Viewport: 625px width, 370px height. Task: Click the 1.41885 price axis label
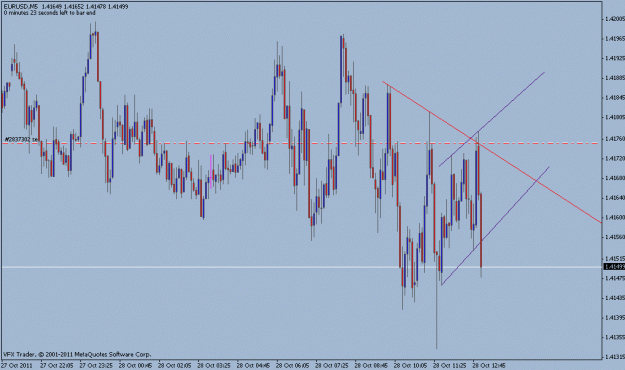tap(615, 78)
